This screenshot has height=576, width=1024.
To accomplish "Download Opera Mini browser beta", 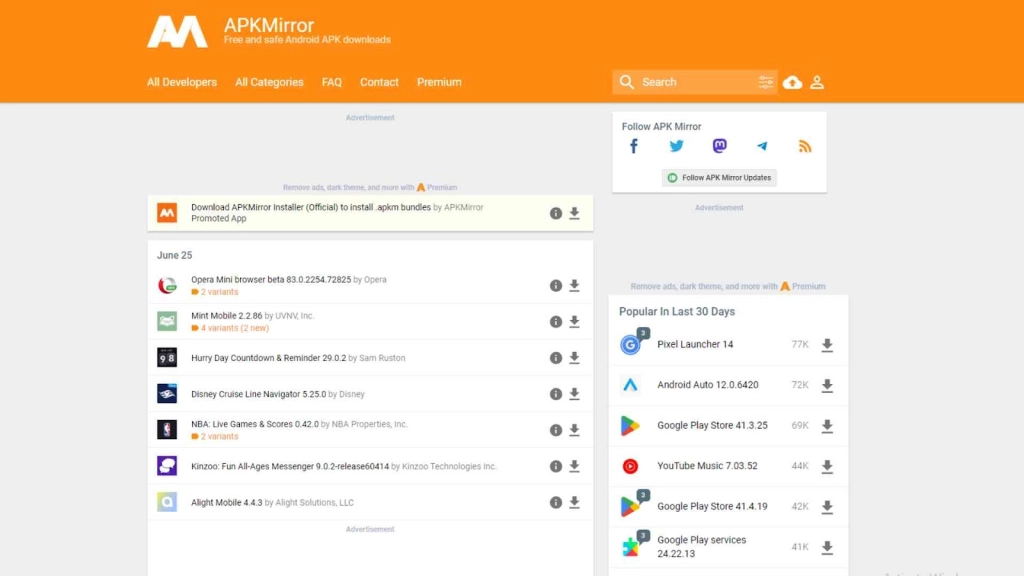I will [x=574, y=285].
